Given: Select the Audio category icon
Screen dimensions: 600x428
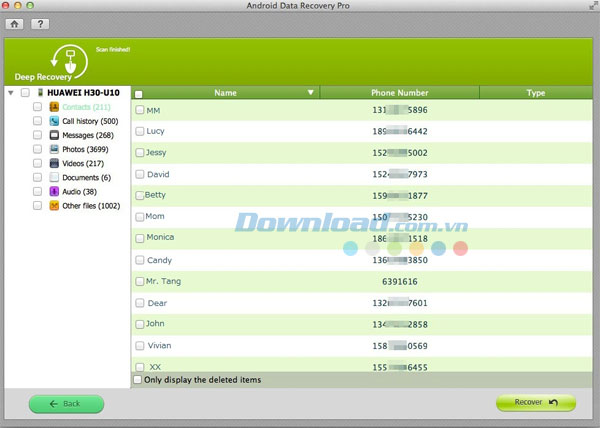Looking at the screenshot, I should 54,191.
